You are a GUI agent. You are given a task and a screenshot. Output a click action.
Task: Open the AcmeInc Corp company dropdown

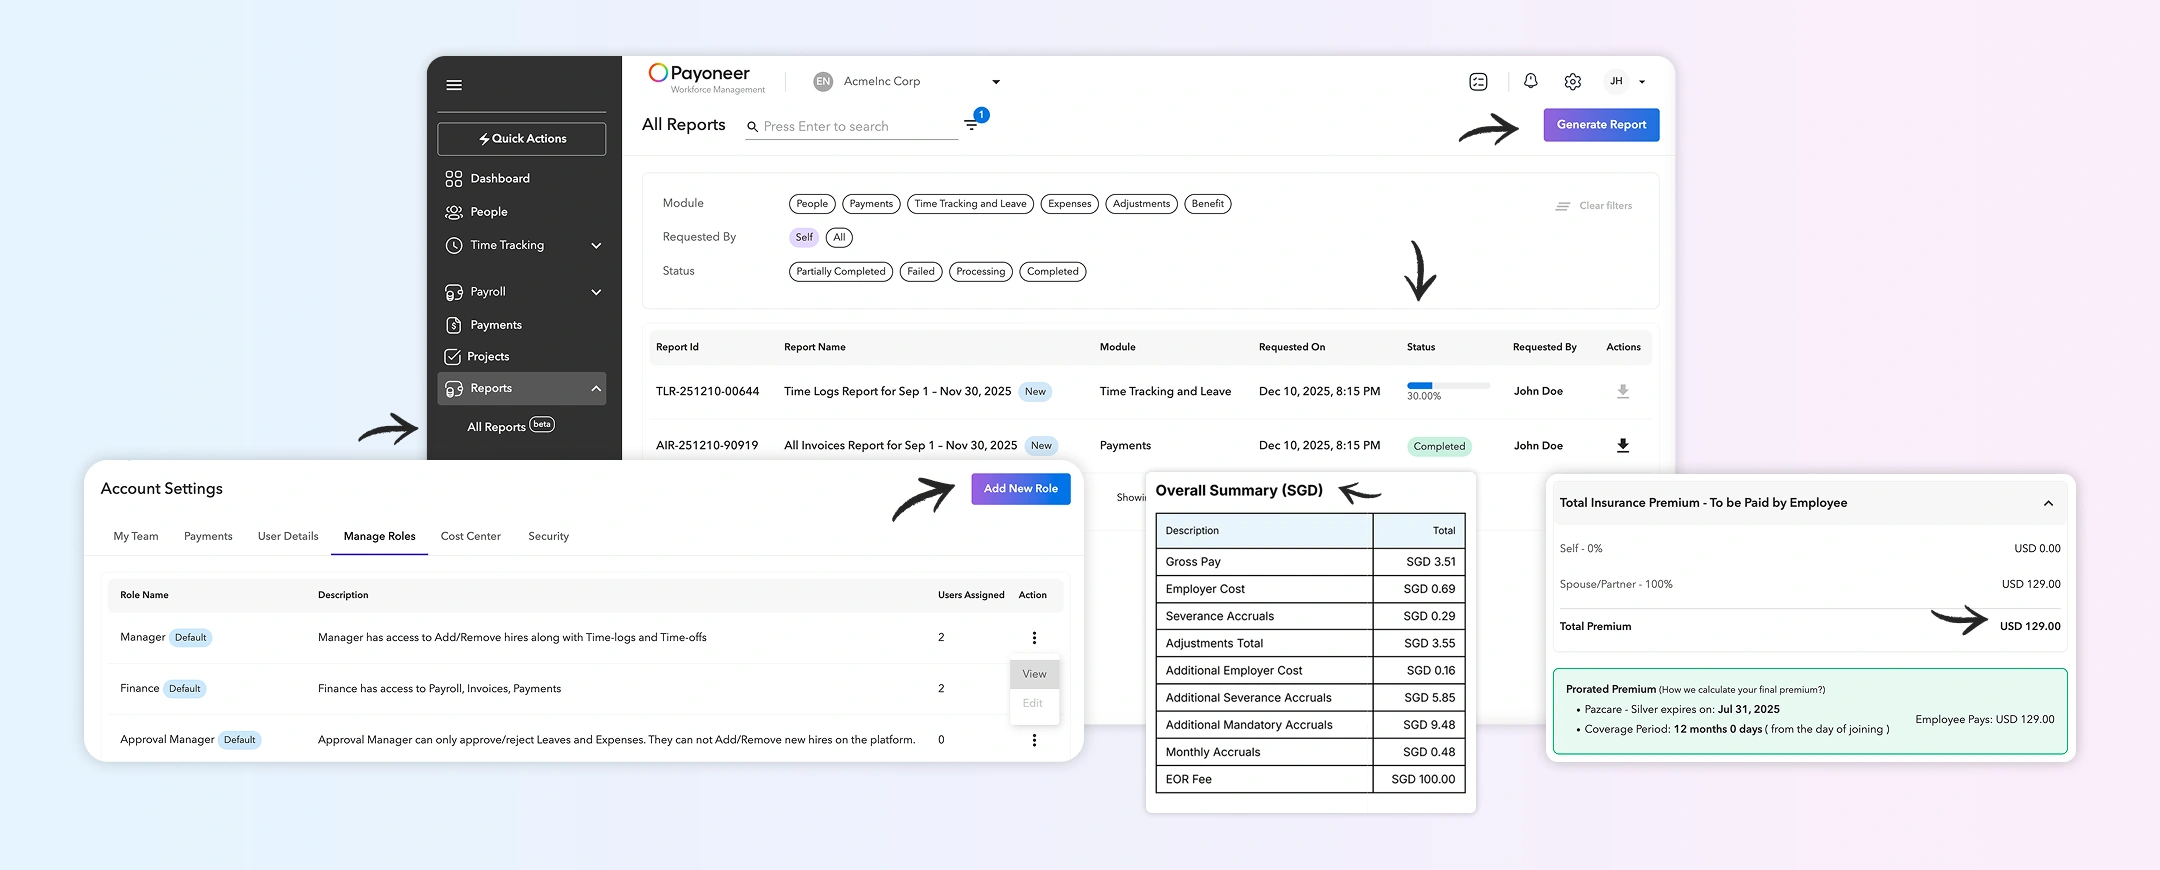point(995,82)
